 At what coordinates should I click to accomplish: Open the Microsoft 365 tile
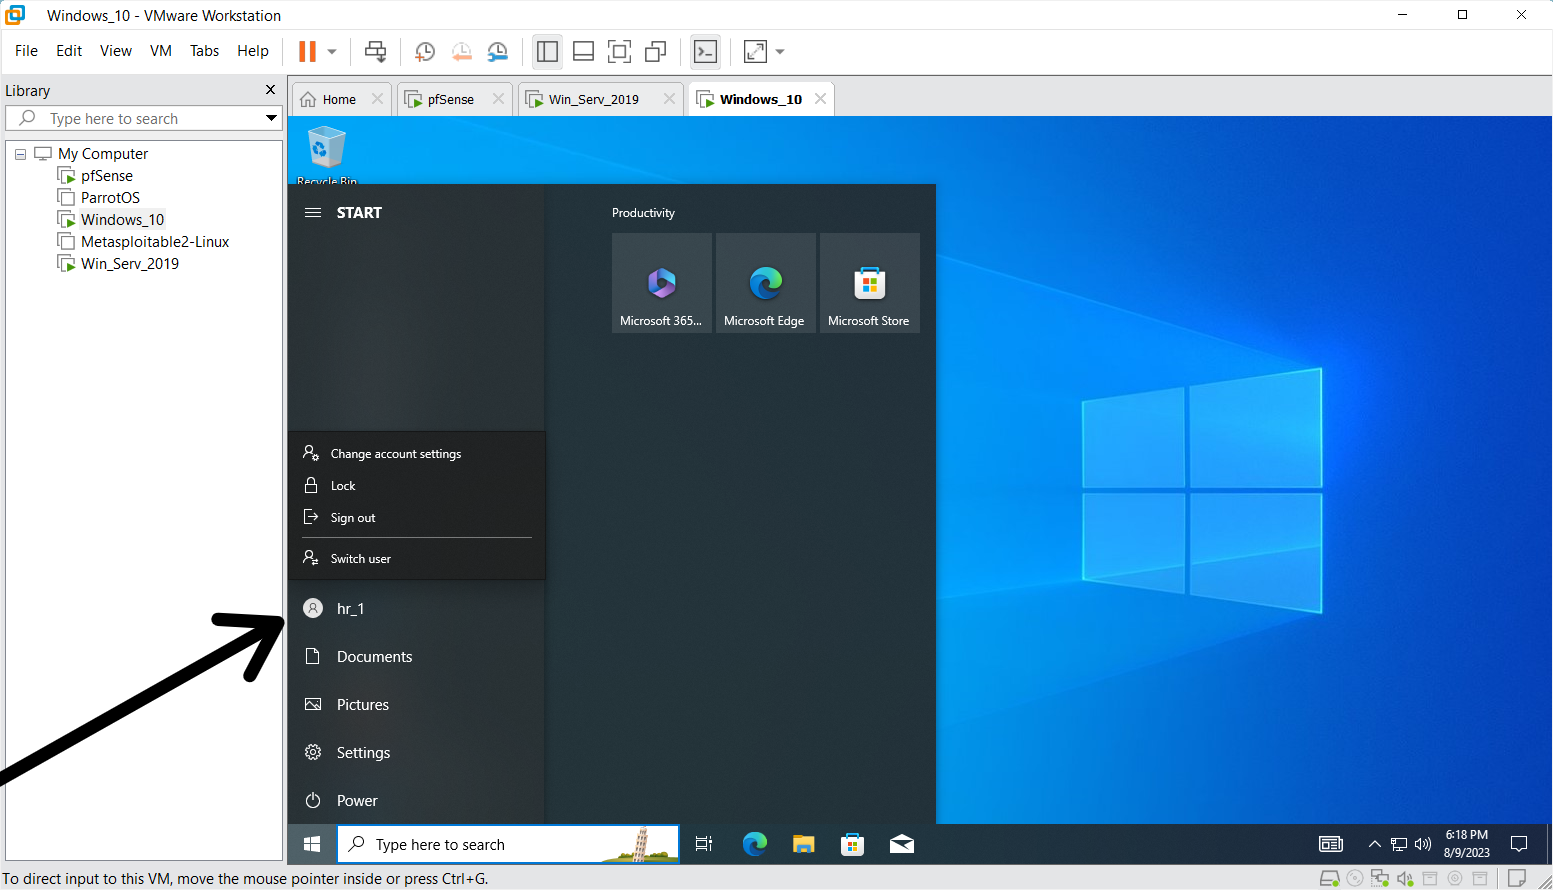(x=662, y=283)
